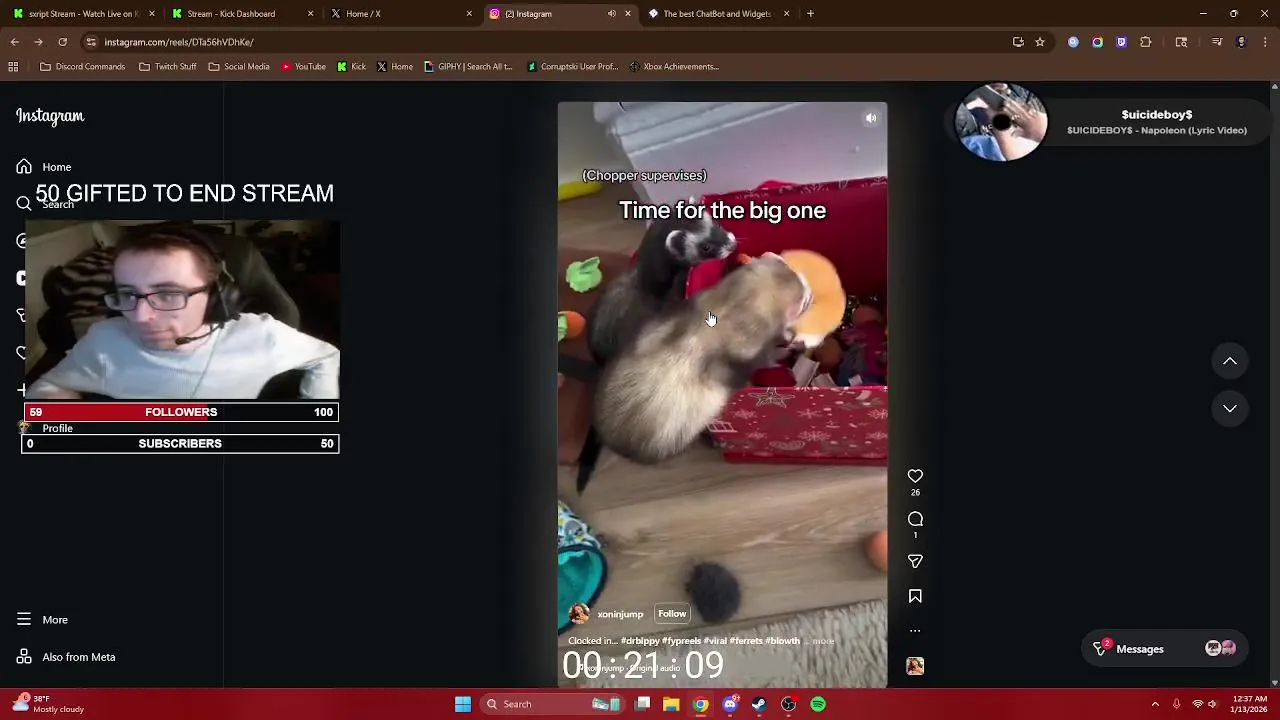This screenshot has width=1280, height=720.
Task: Open the reel's three-dot options menu
Action: pyautogui.click(x=915, y=631)
